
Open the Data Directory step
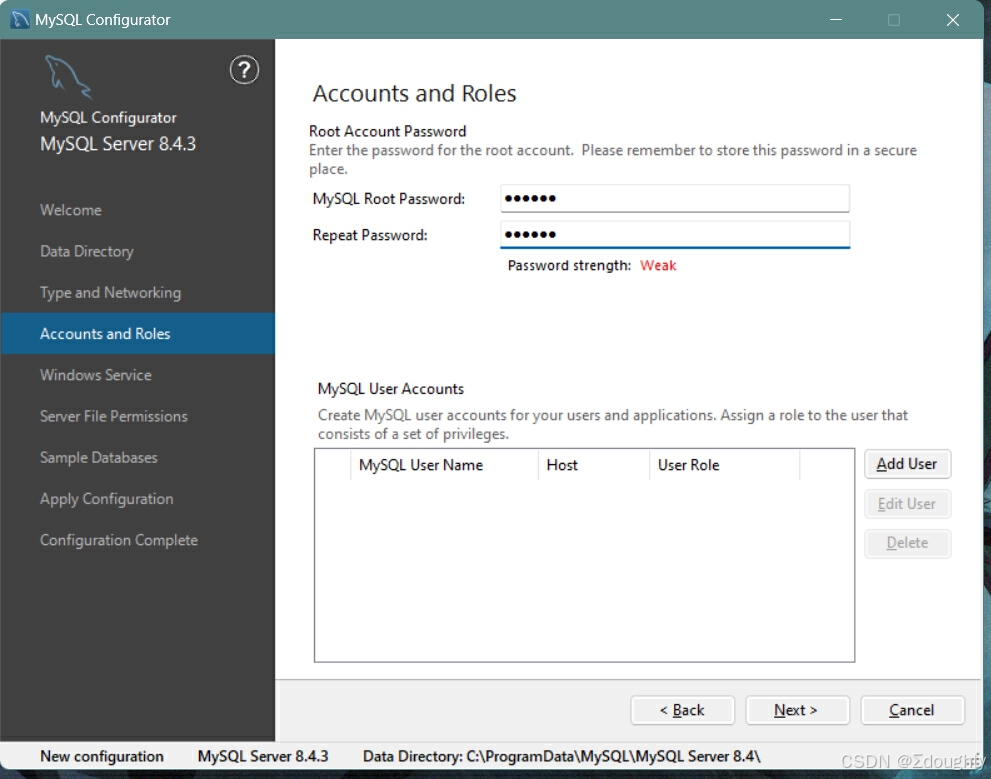pos(87,251)
